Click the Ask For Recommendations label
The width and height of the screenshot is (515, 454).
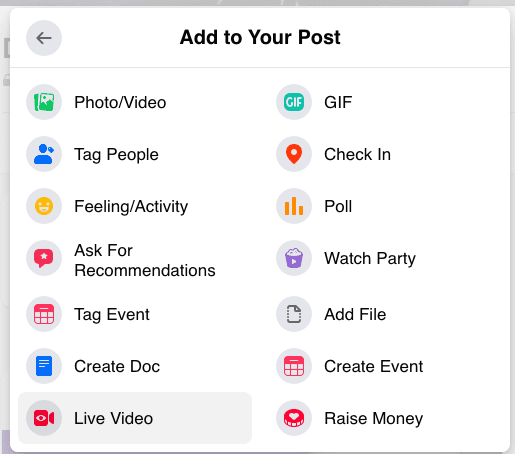(x=145, y=260)
